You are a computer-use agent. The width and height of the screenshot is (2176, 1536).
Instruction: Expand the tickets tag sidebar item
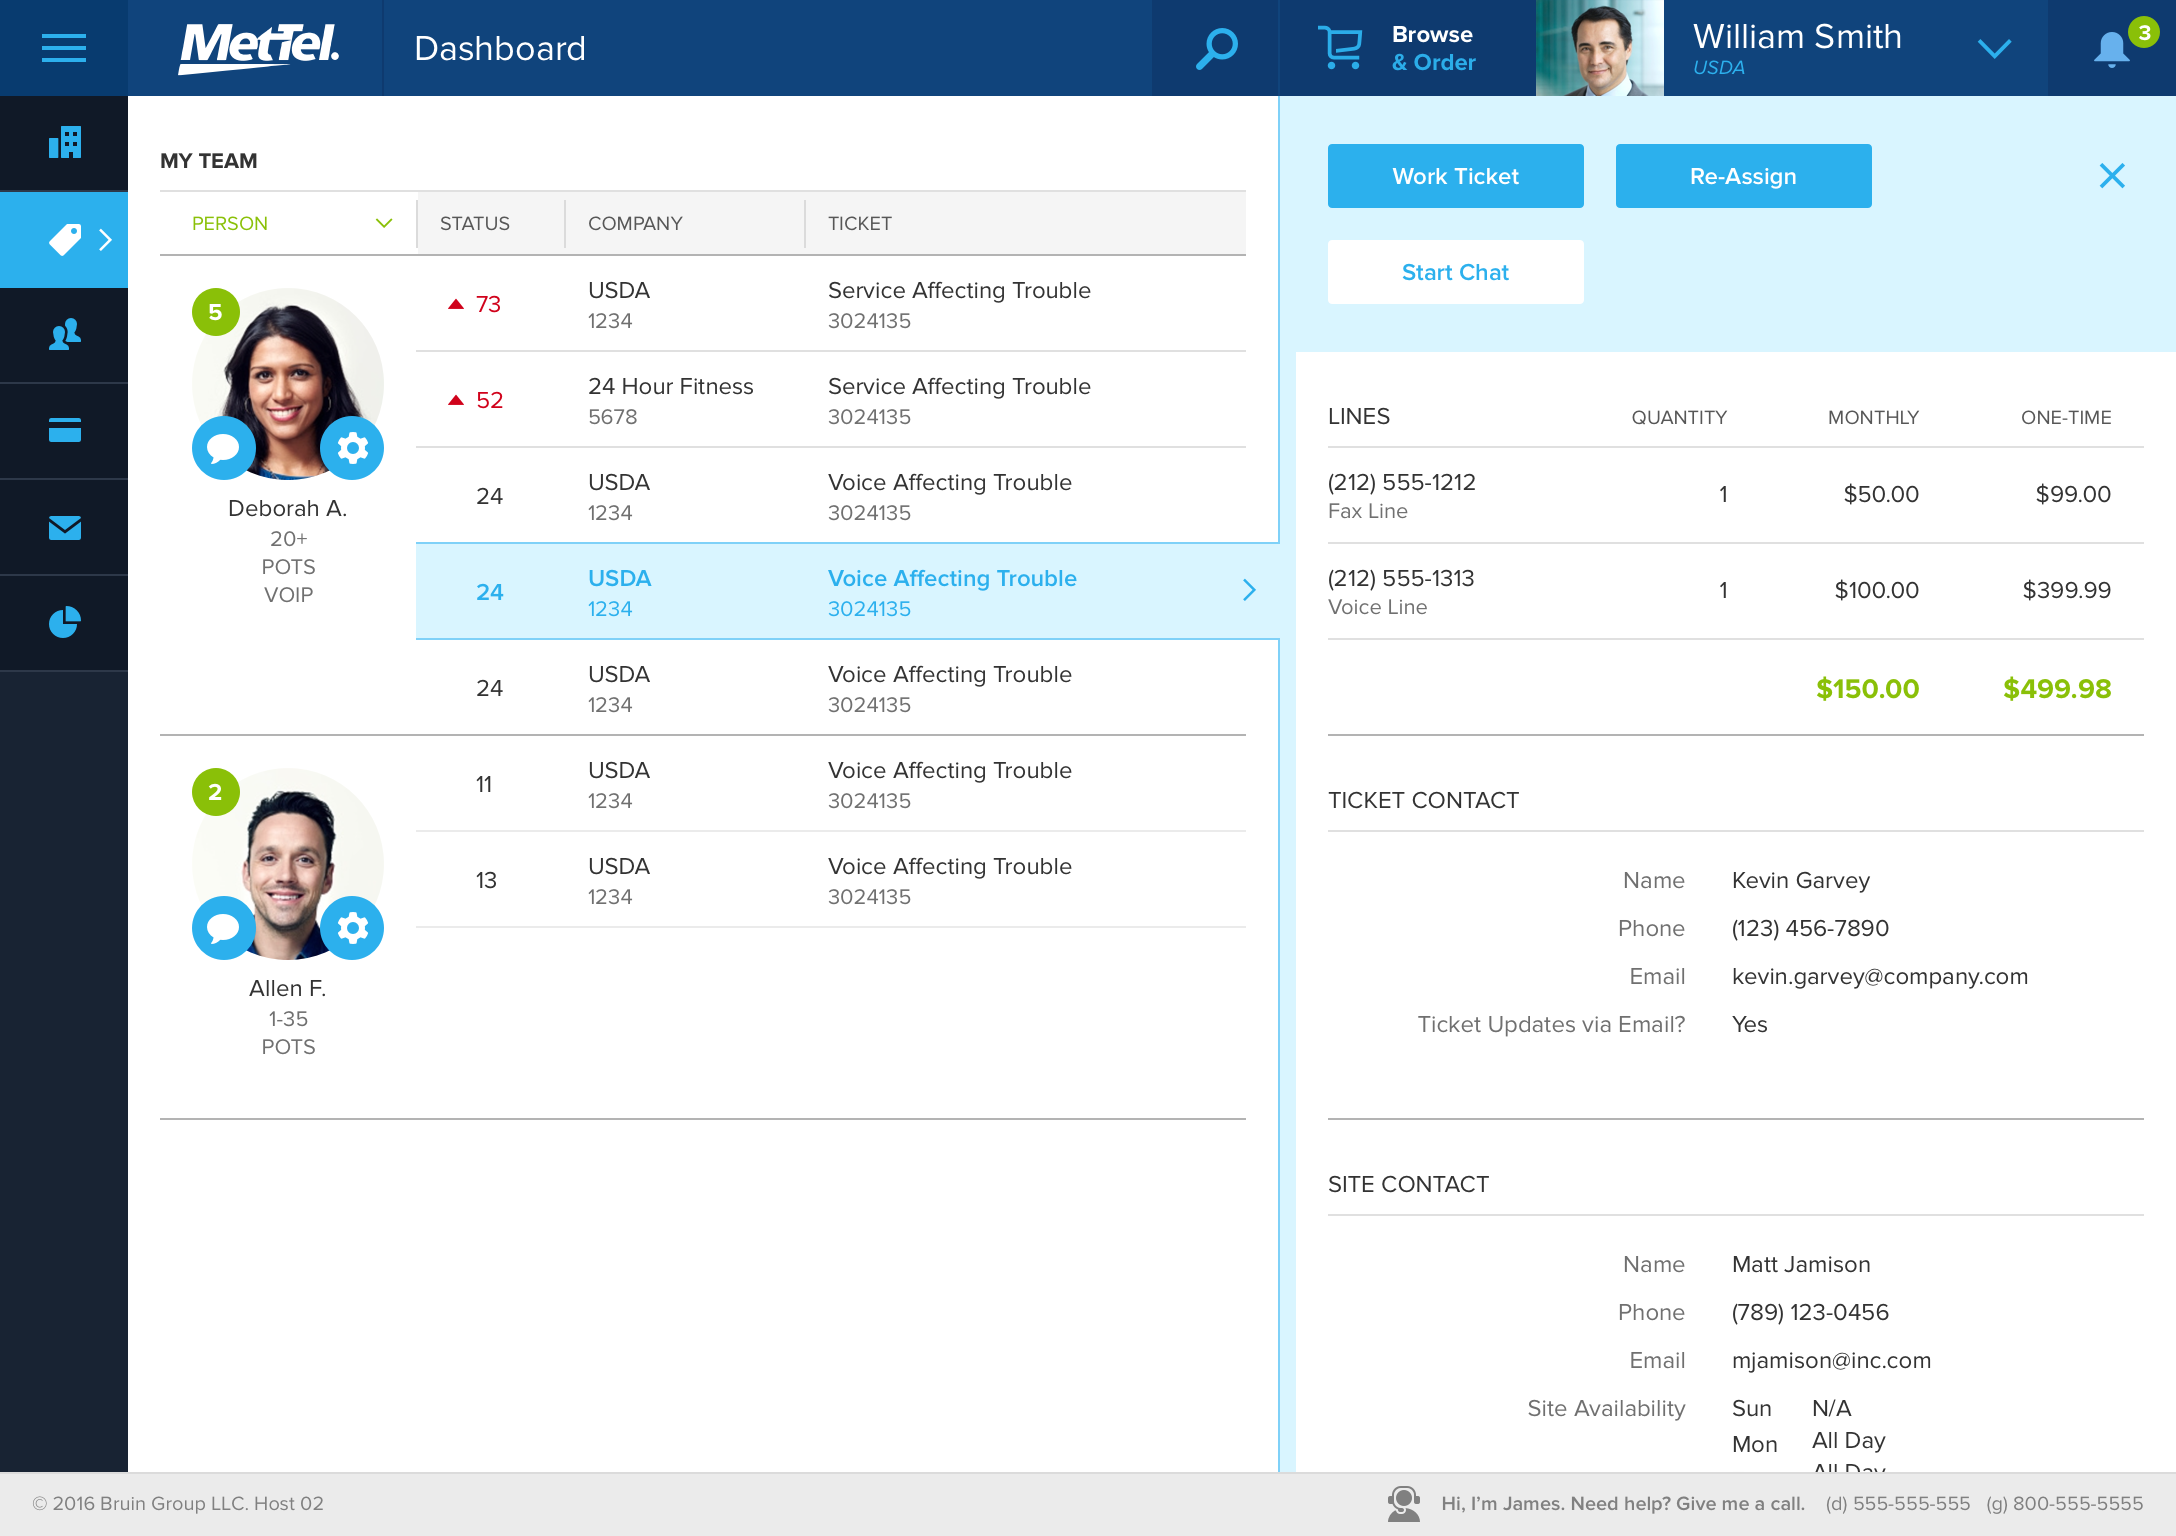click(64, 240)
